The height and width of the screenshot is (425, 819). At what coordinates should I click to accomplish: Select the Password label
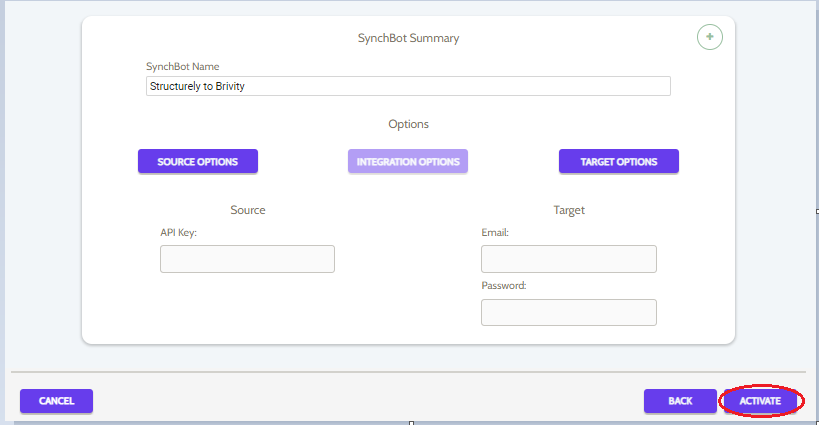(x=504, y=286)
